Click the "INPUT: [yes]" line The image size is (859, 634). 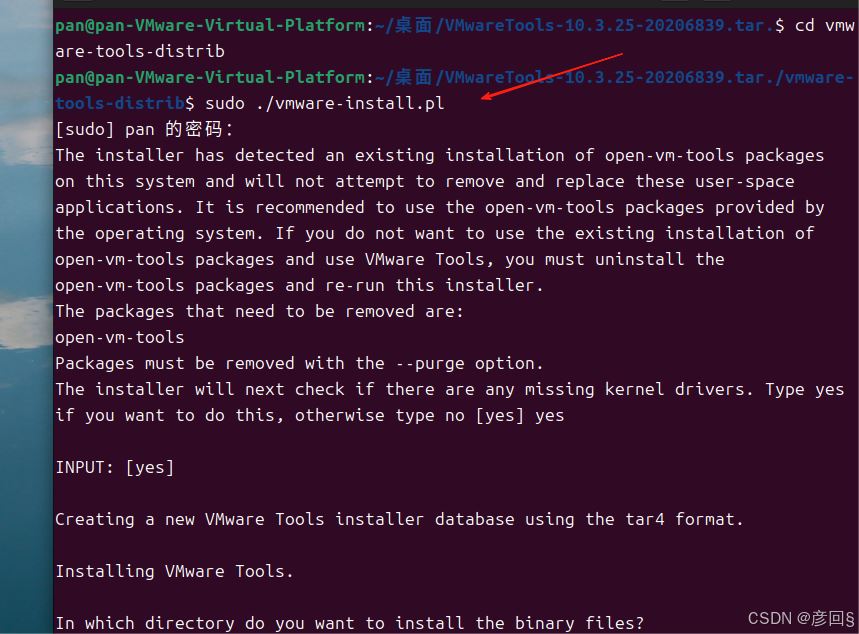pos(114,467)
